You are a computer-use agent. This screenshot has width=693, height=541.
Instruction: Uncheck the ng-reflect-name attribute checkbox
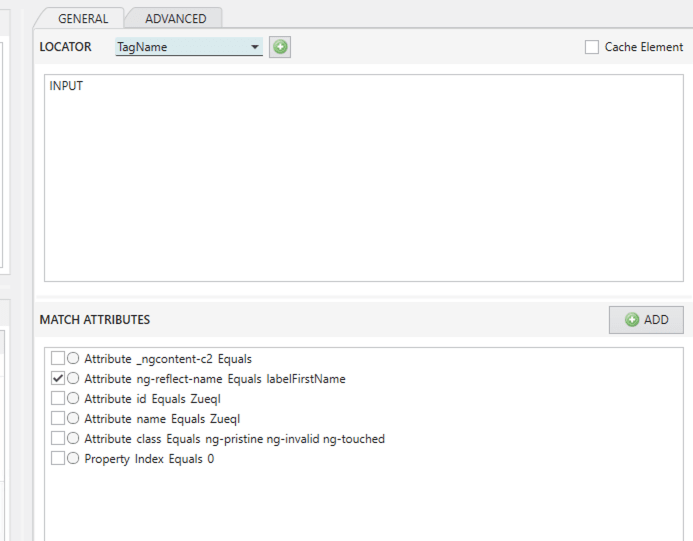pos(58,378)
